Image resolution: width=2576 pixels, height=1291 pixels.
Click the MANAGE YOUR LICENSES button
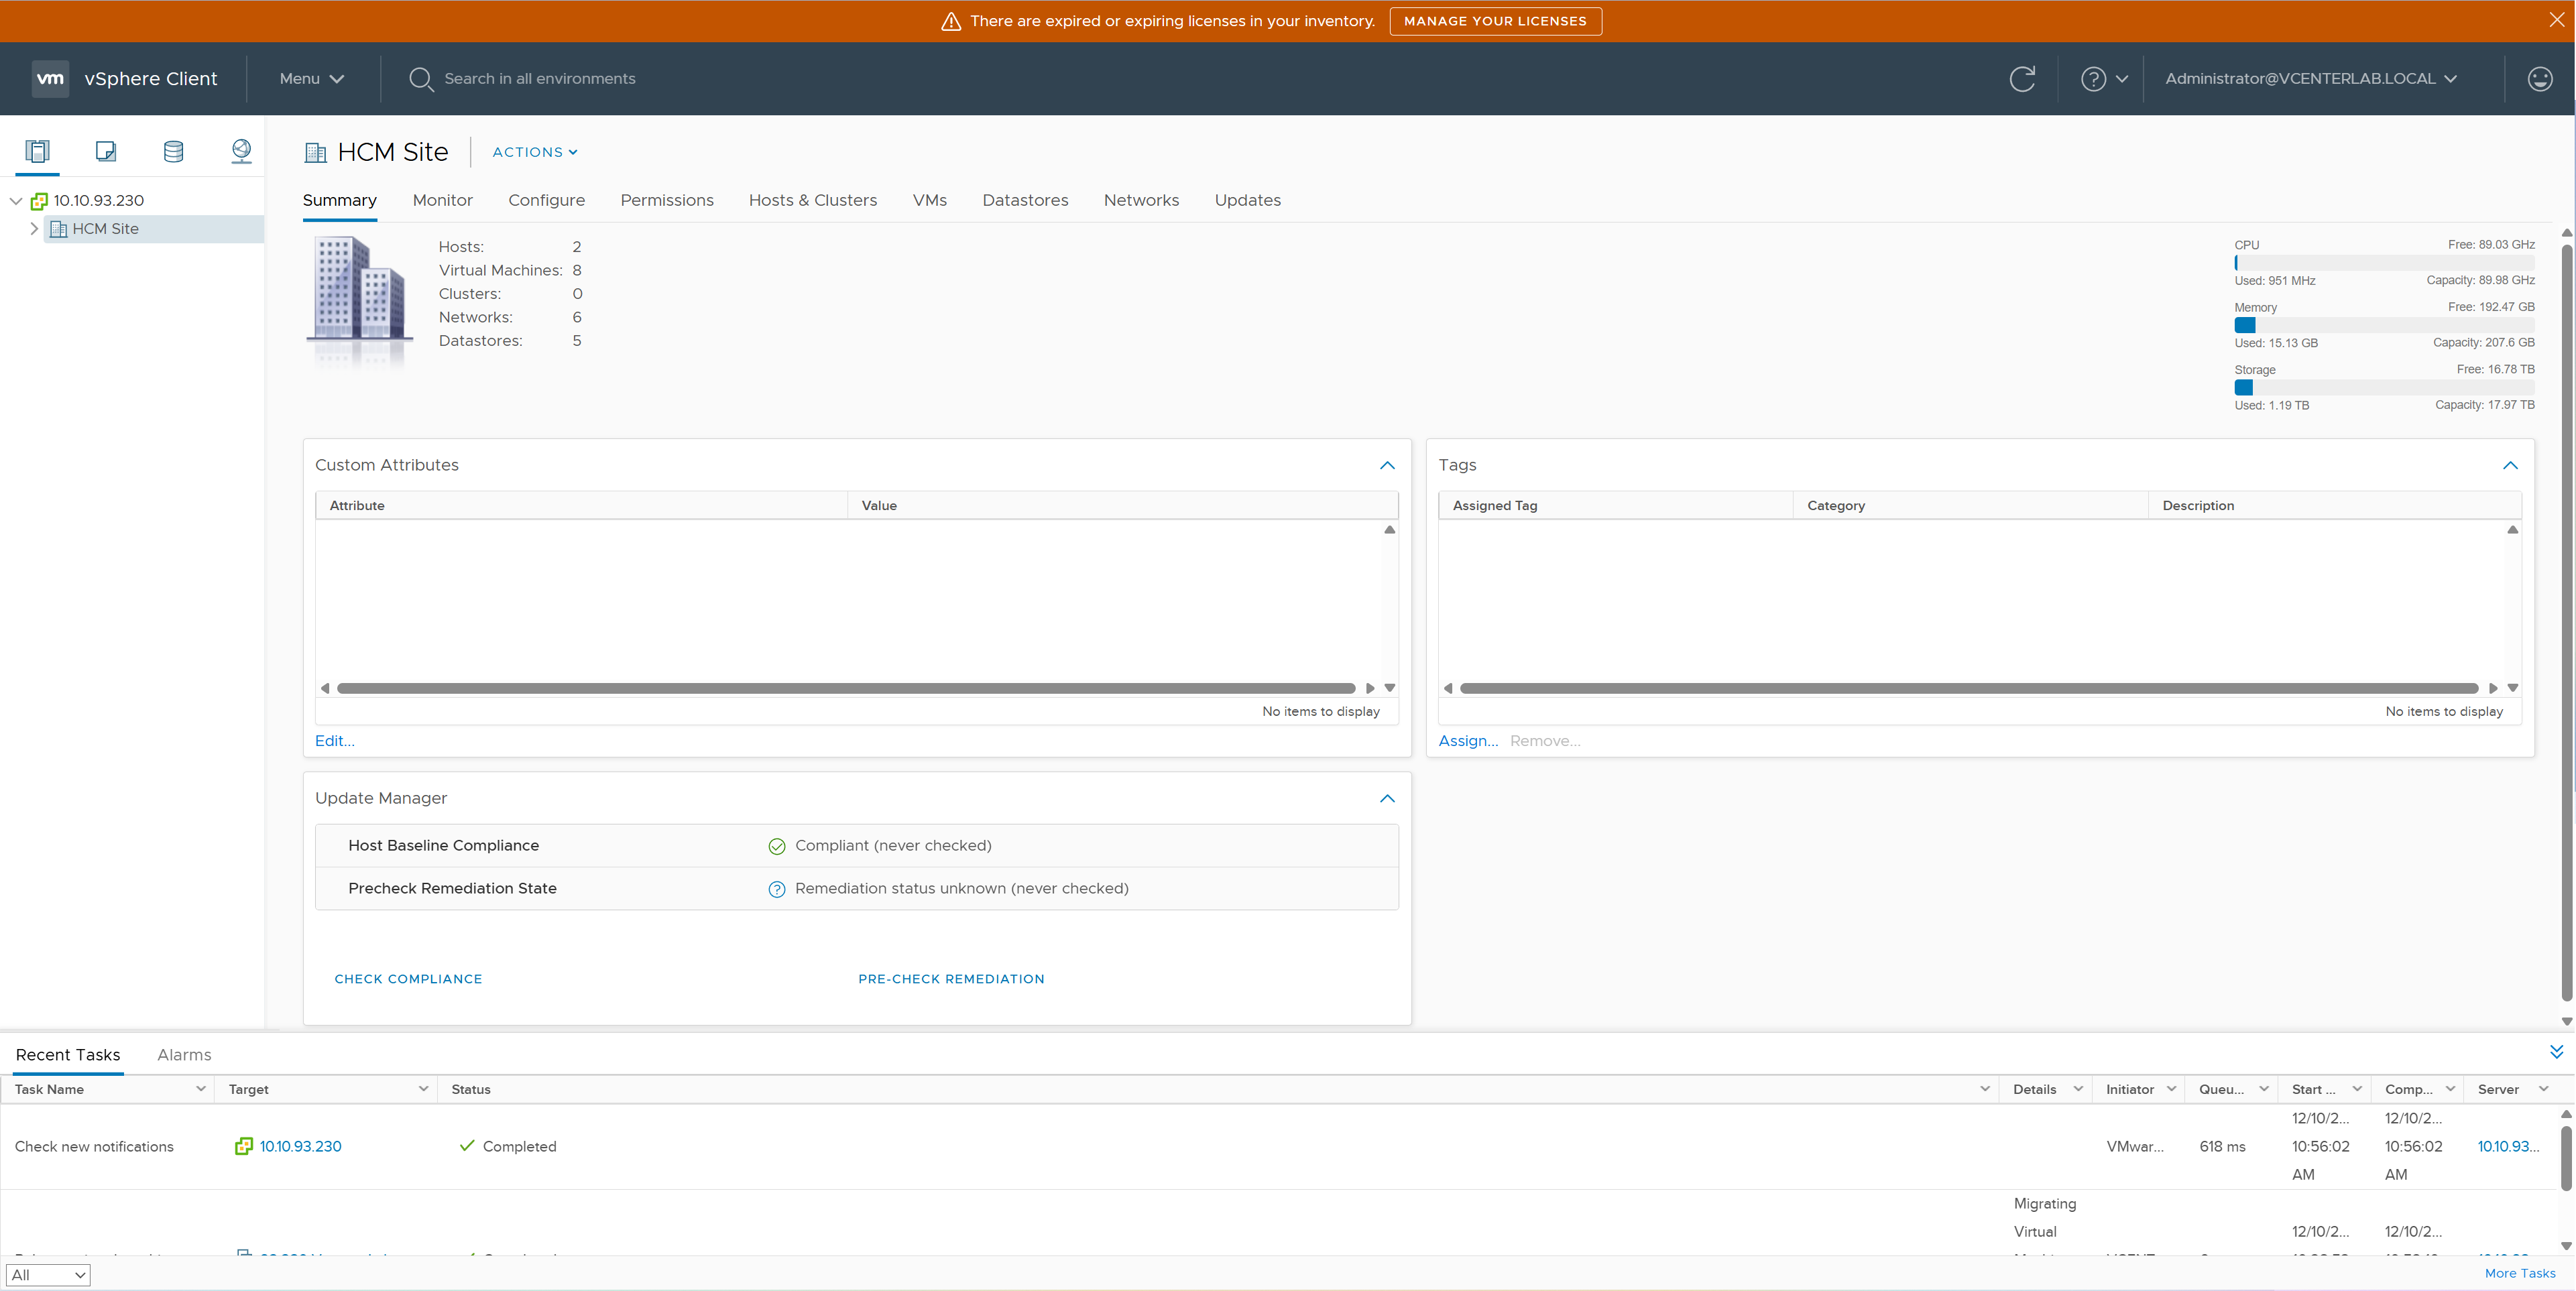click(x=1495, y=21)
